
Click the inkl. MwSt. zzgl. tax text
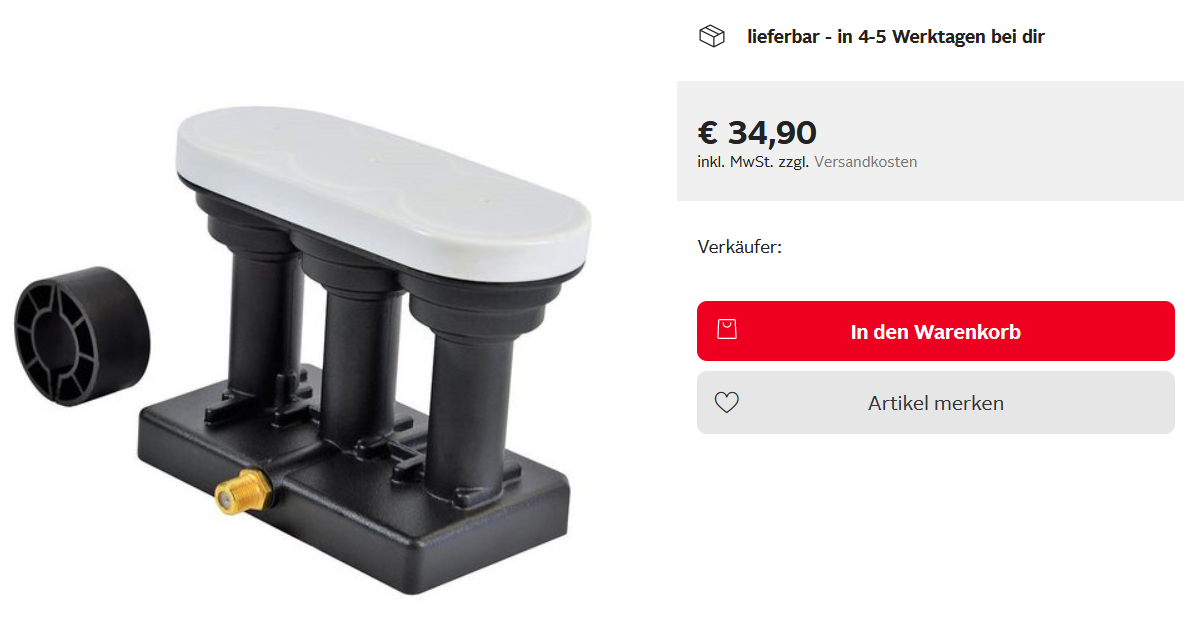click(753, 162)
